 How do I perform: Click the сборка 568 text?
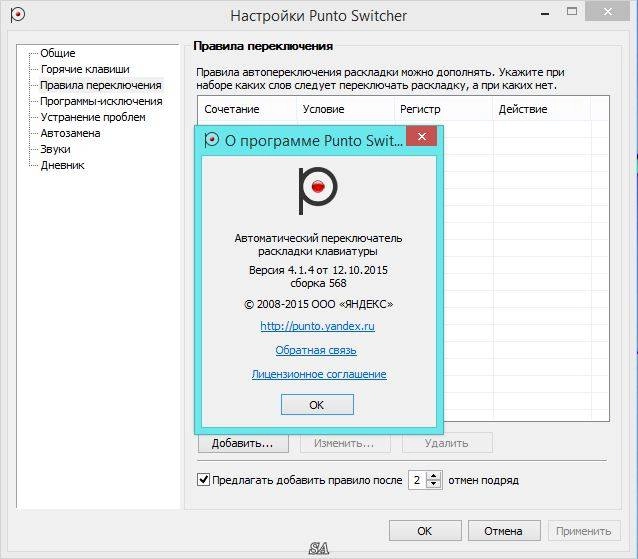[x=318, y=283]
